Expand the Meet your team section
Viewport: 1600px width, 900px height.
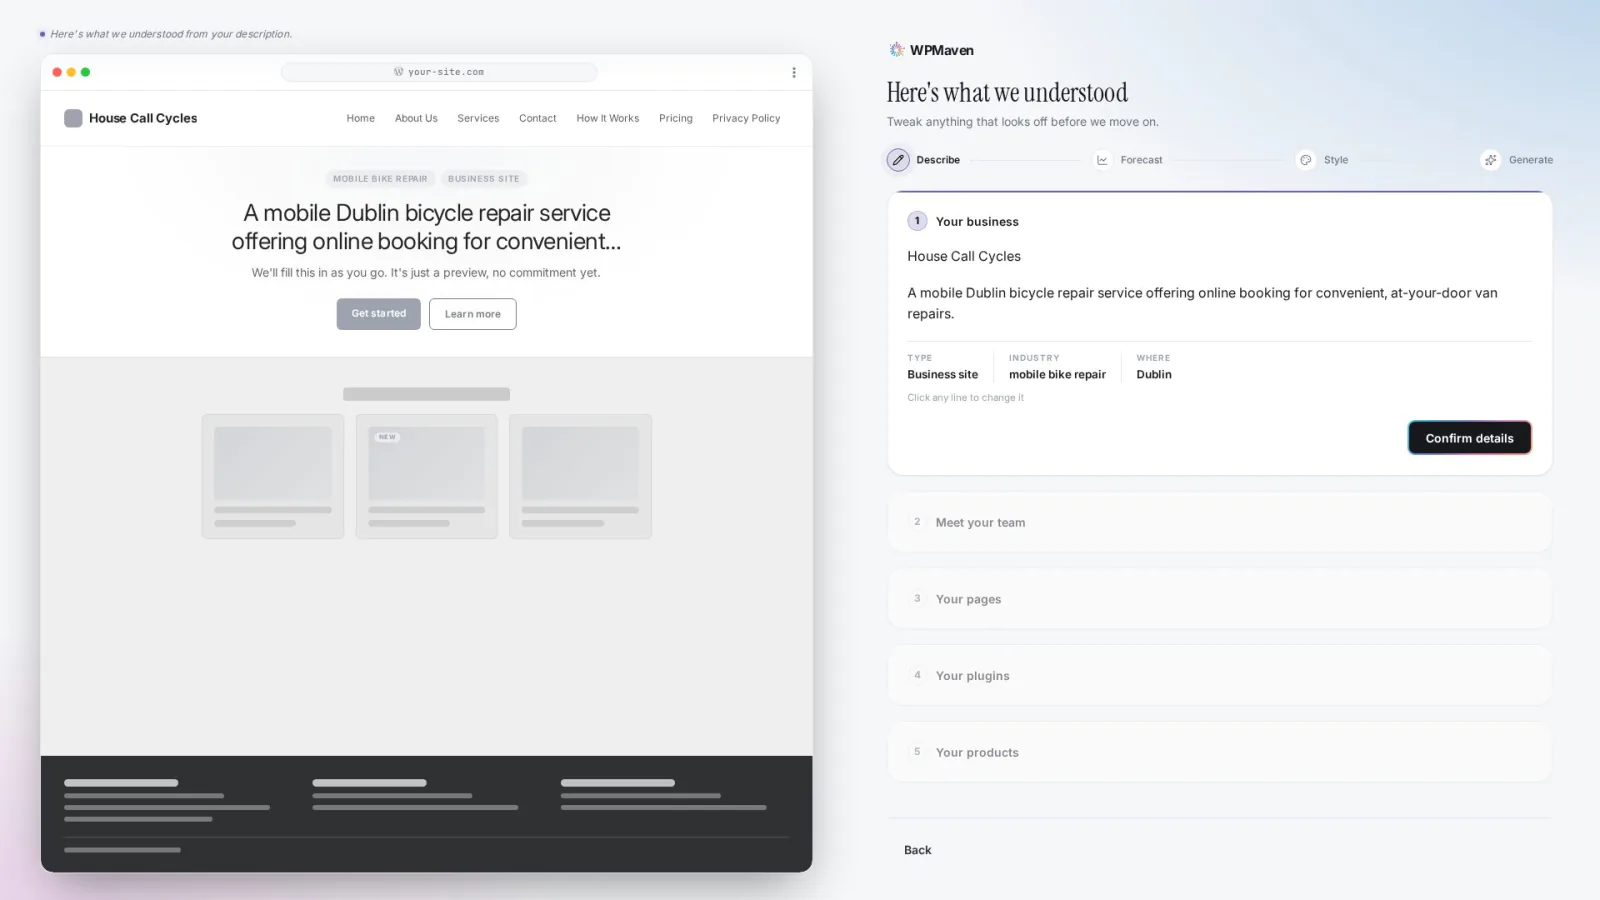point(1219,522)
